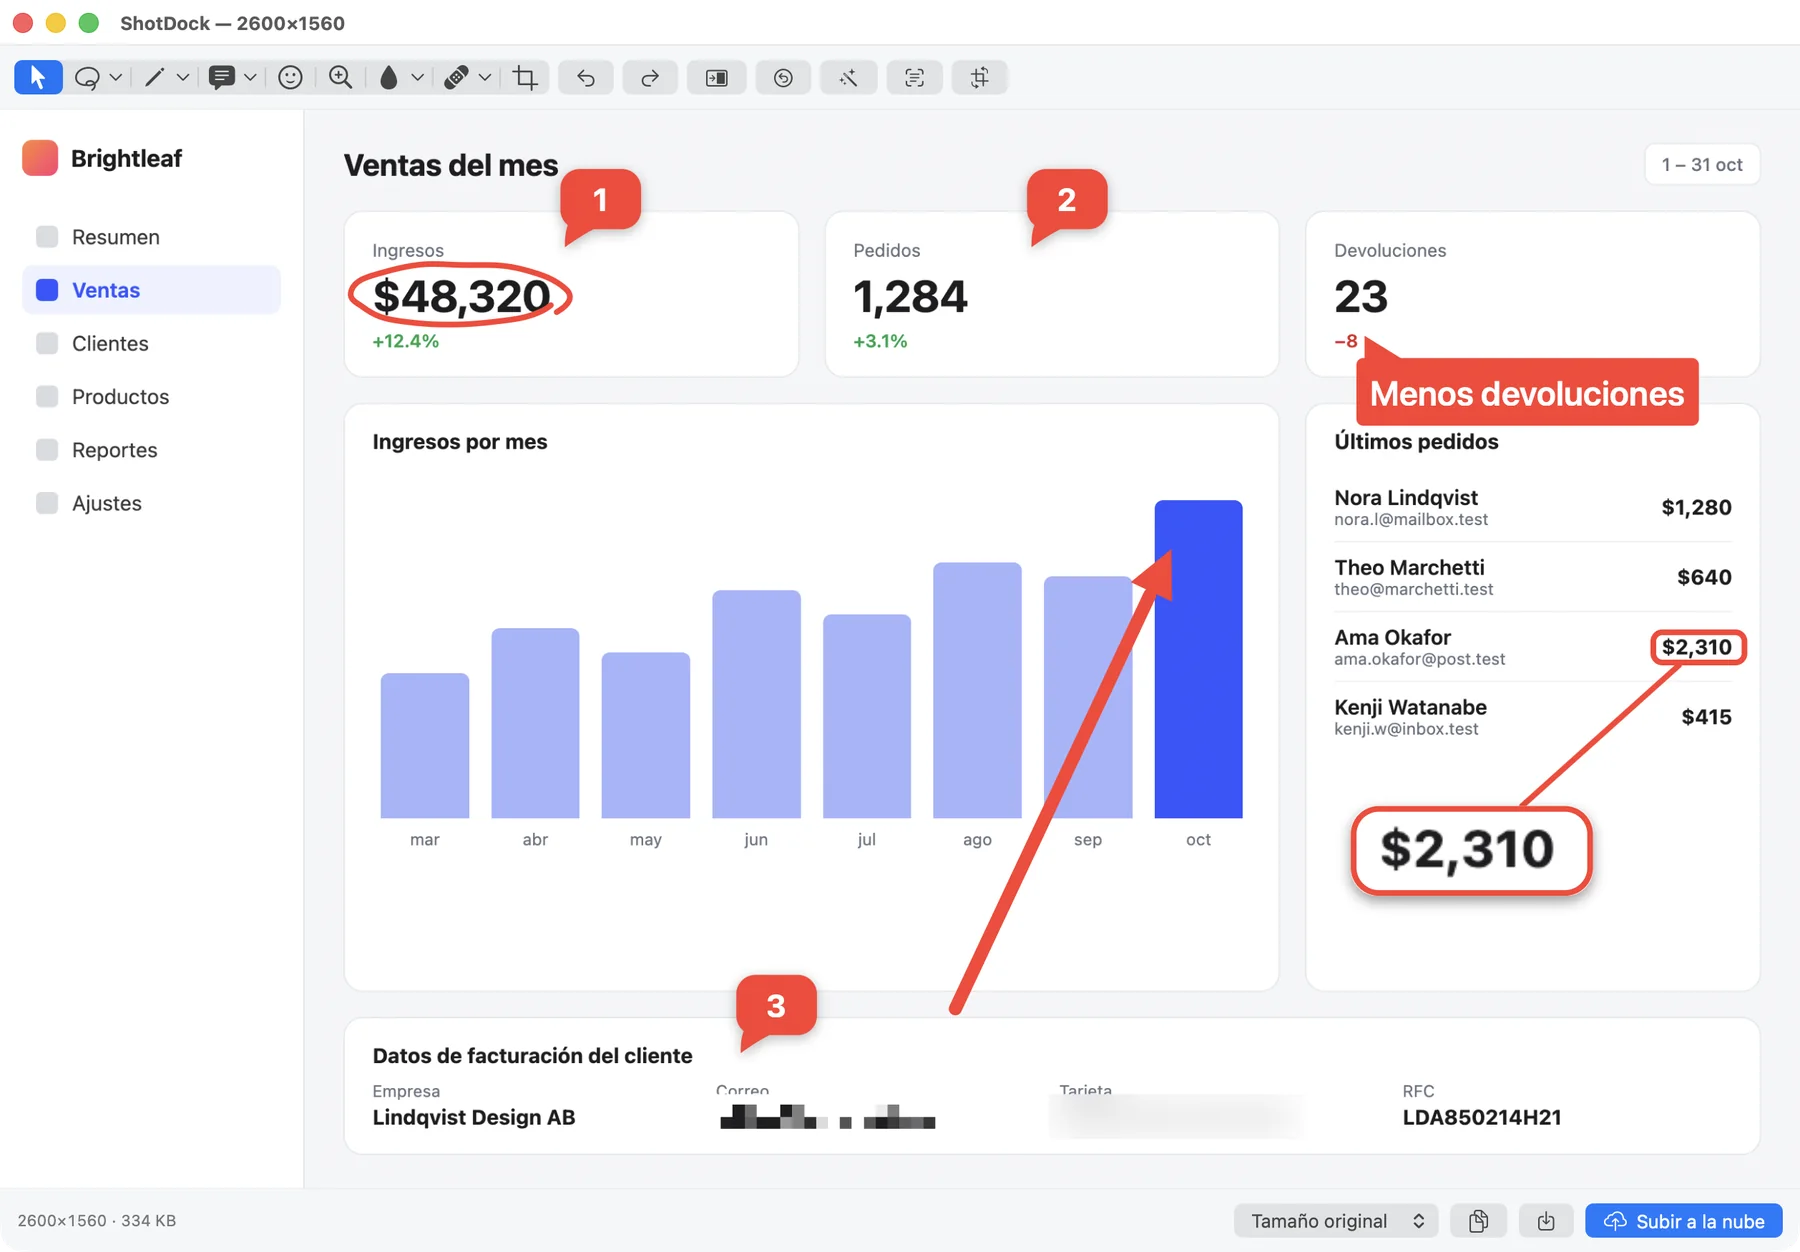Undo the last annotation
The height and width of the screenshot is (1252, 1800).
point(585,77)
